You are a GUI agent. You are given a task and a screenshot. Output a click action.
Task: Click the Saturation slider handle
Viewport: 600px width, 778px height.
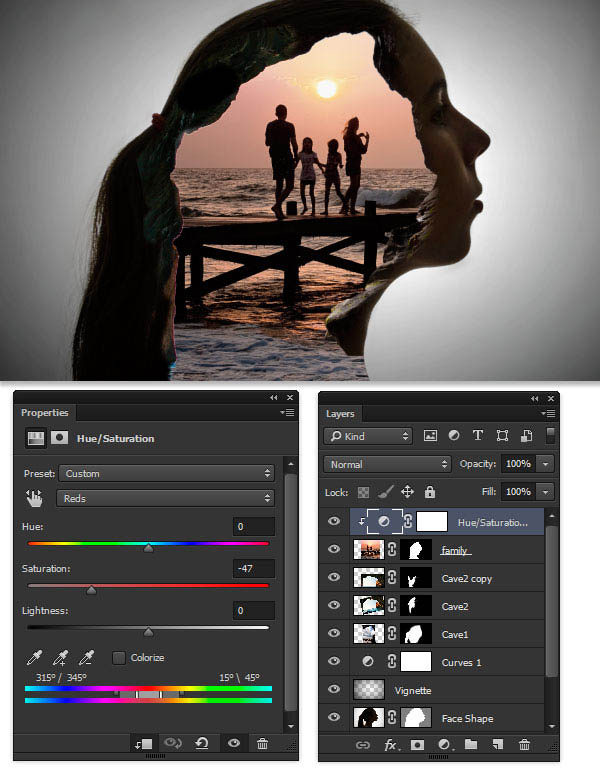[91, 590]
